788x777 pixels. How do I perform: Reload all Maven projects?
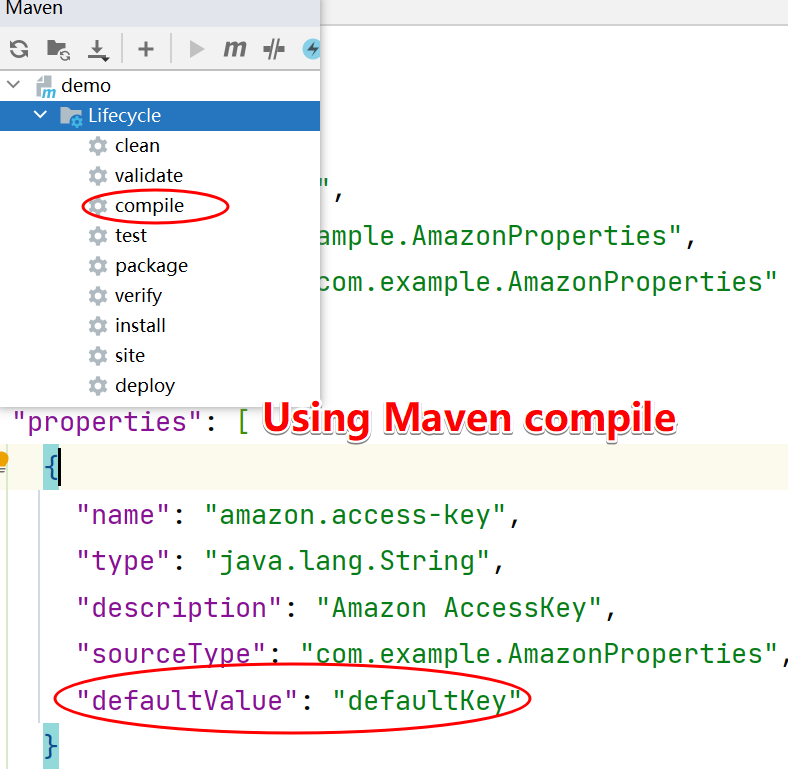point(19,49)
